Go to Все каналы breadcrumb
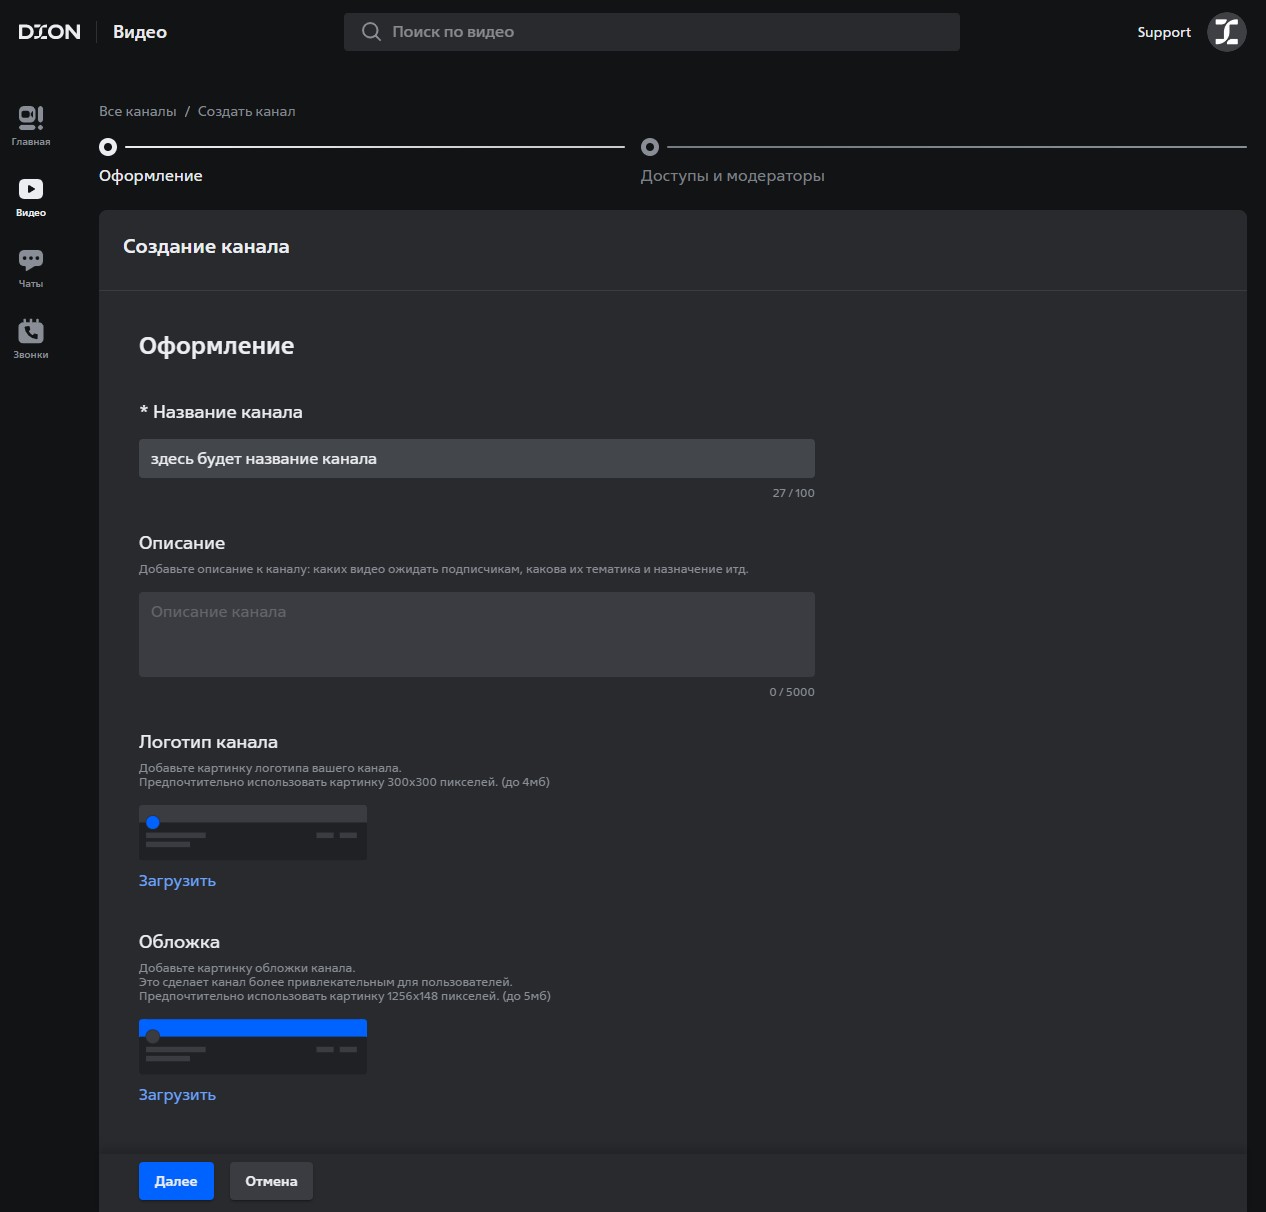Viewport: 1266px width, 1212px height. point(137,111)
